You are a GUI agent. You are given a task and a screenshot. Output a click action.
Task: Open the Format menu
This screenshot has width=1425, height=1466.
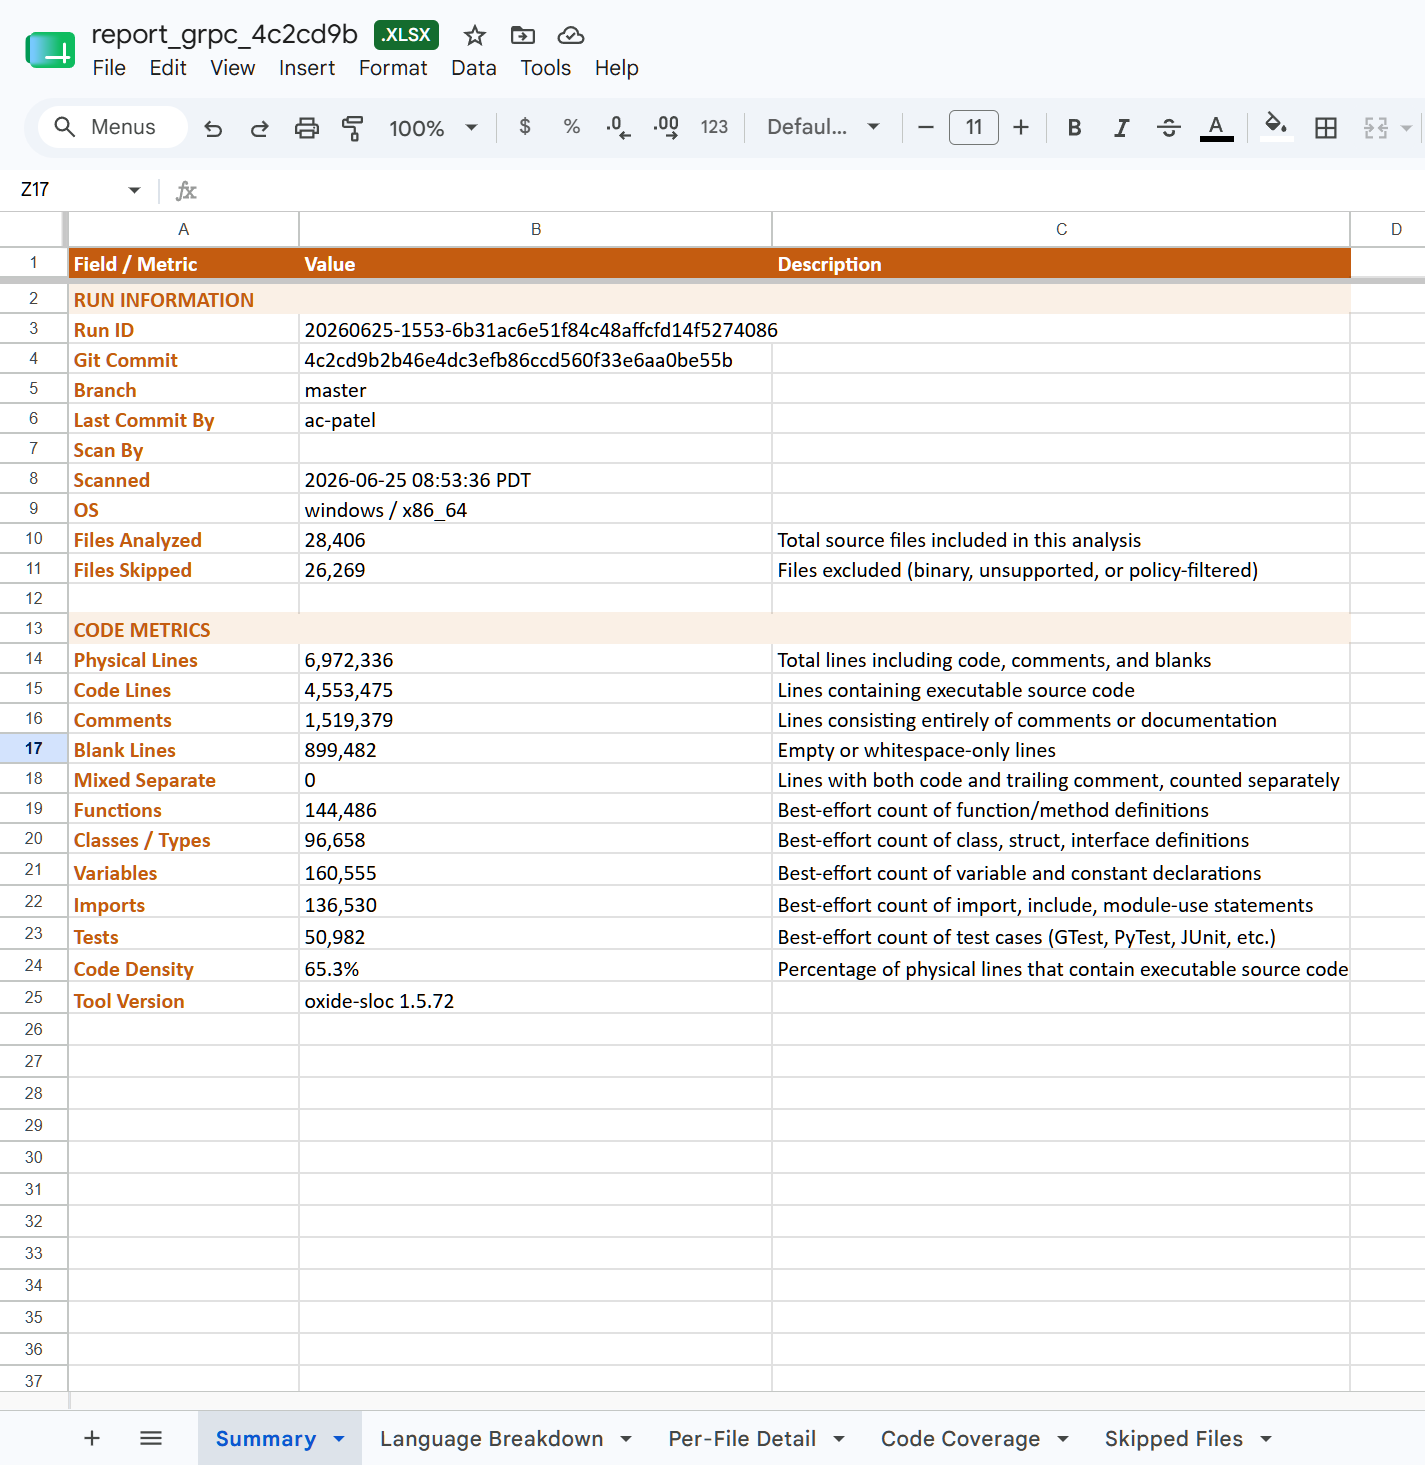(393, 68)
